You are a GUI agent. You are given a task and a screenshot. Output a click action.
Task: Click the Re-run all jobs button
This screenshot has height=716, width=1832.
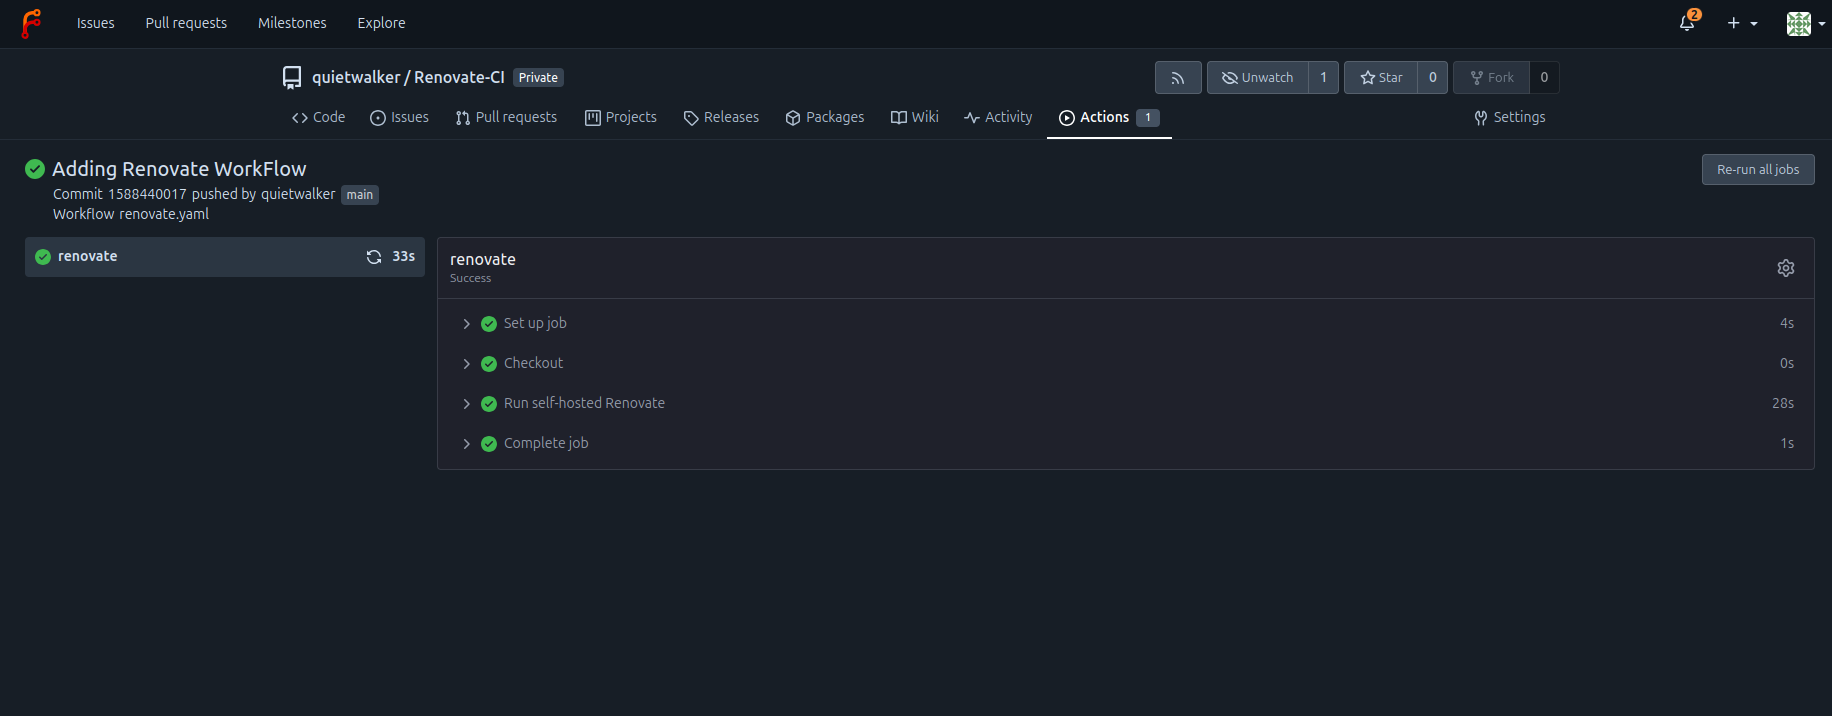click(1757, 169)
